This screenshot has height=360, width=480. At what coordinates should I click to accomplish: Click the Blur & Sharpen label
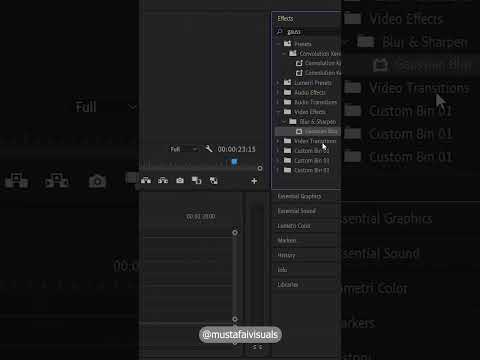click(x=318, y=122)
